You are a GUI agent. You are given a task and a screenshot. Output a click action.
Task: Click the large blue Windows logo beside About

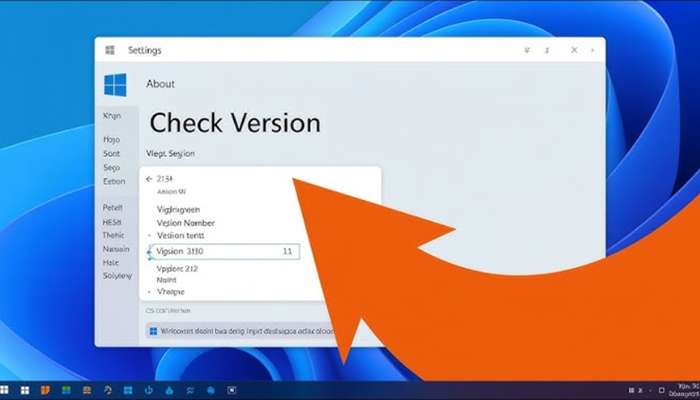pyautogui.click(x=115, y=85)
